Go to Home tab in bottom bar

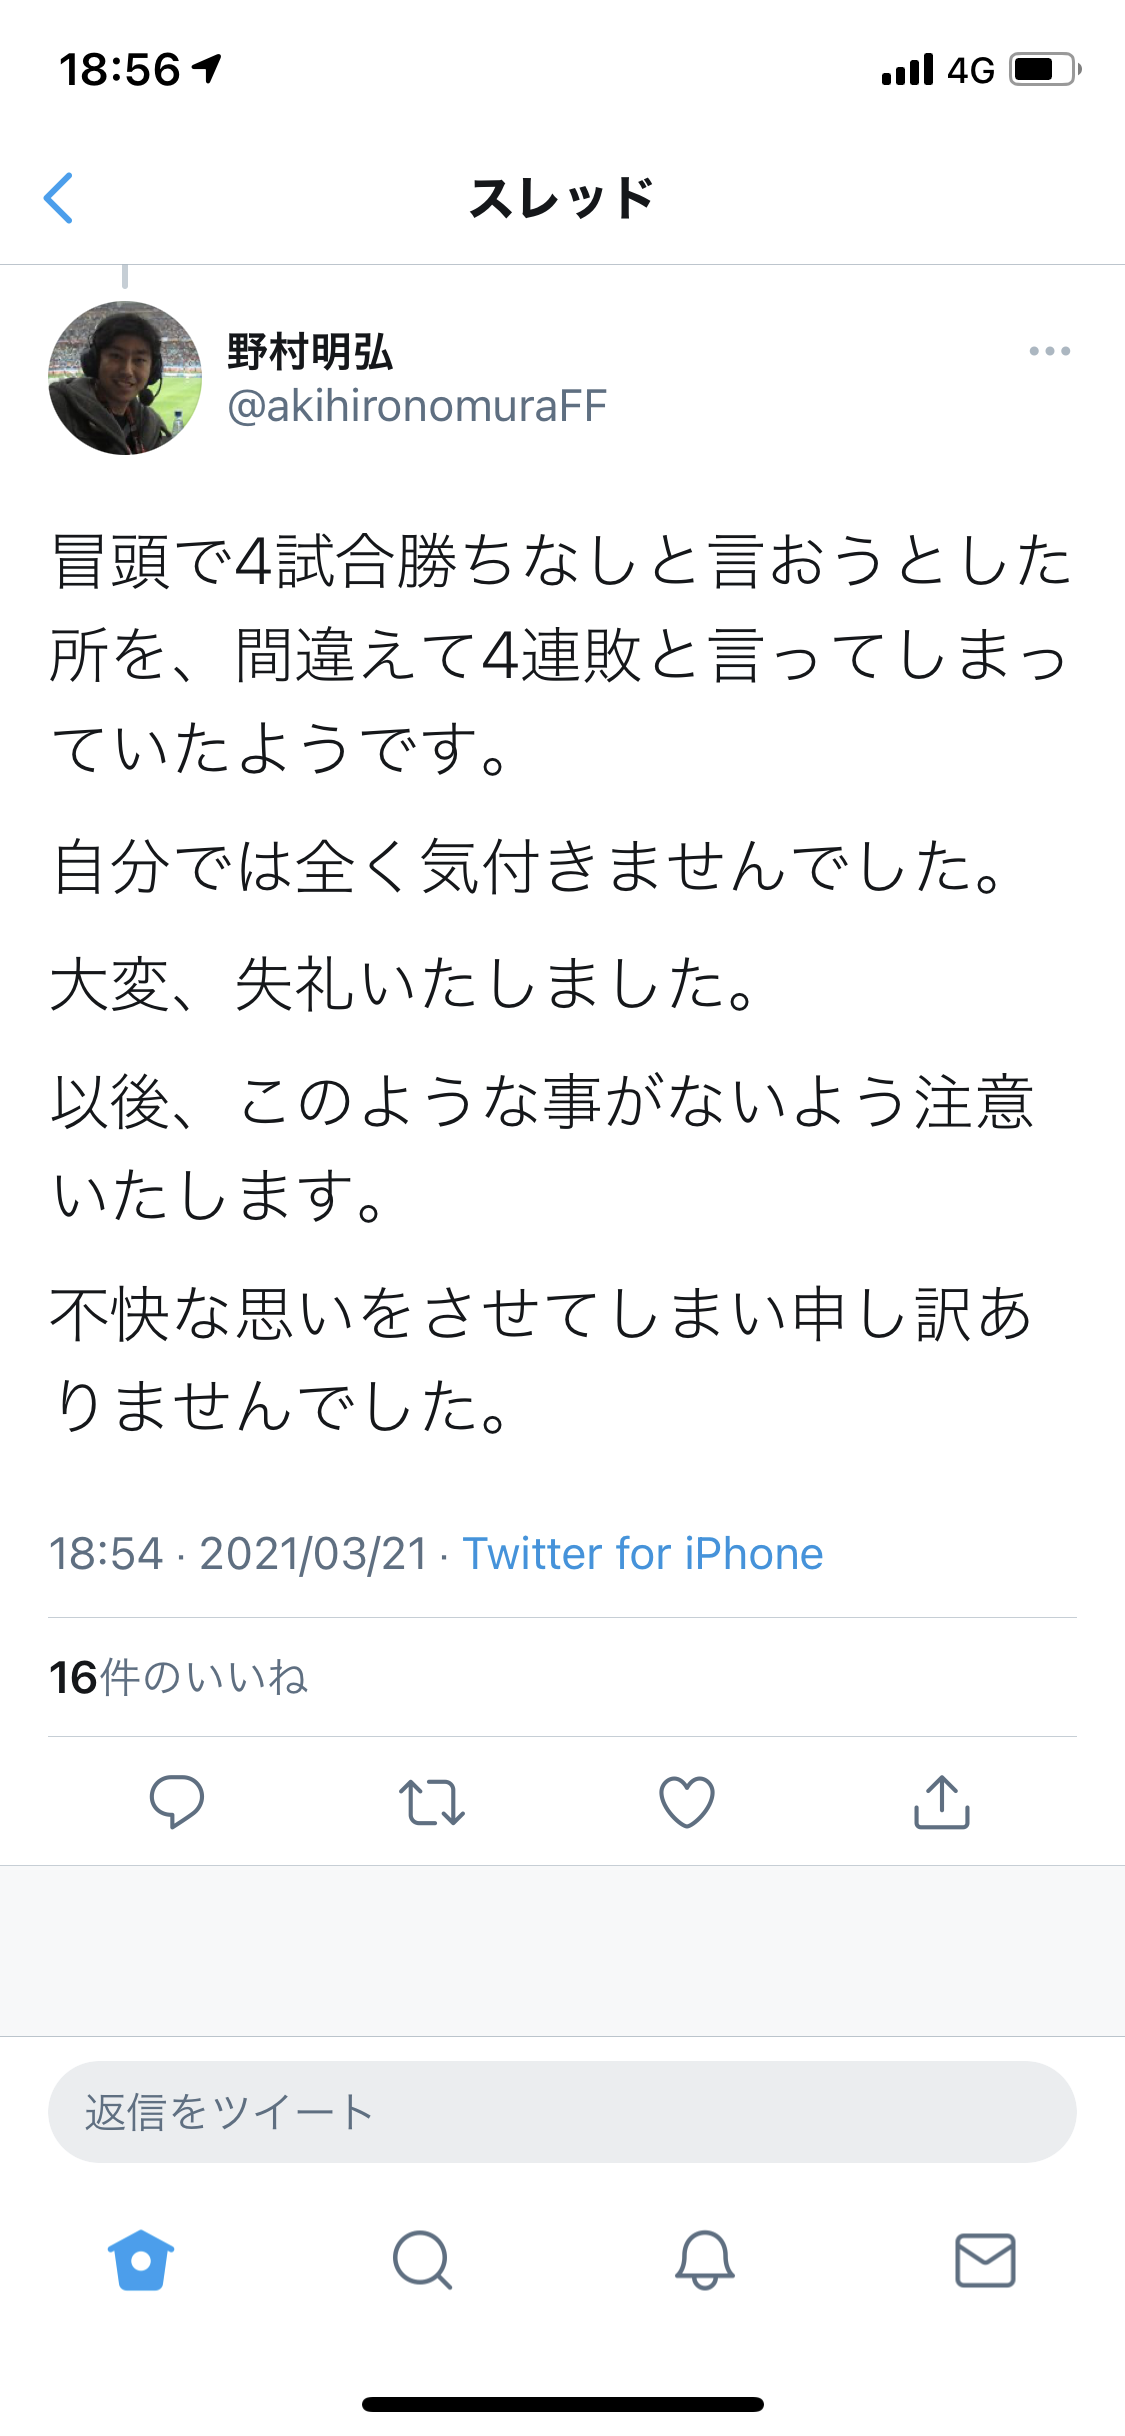coord(141,2260)
